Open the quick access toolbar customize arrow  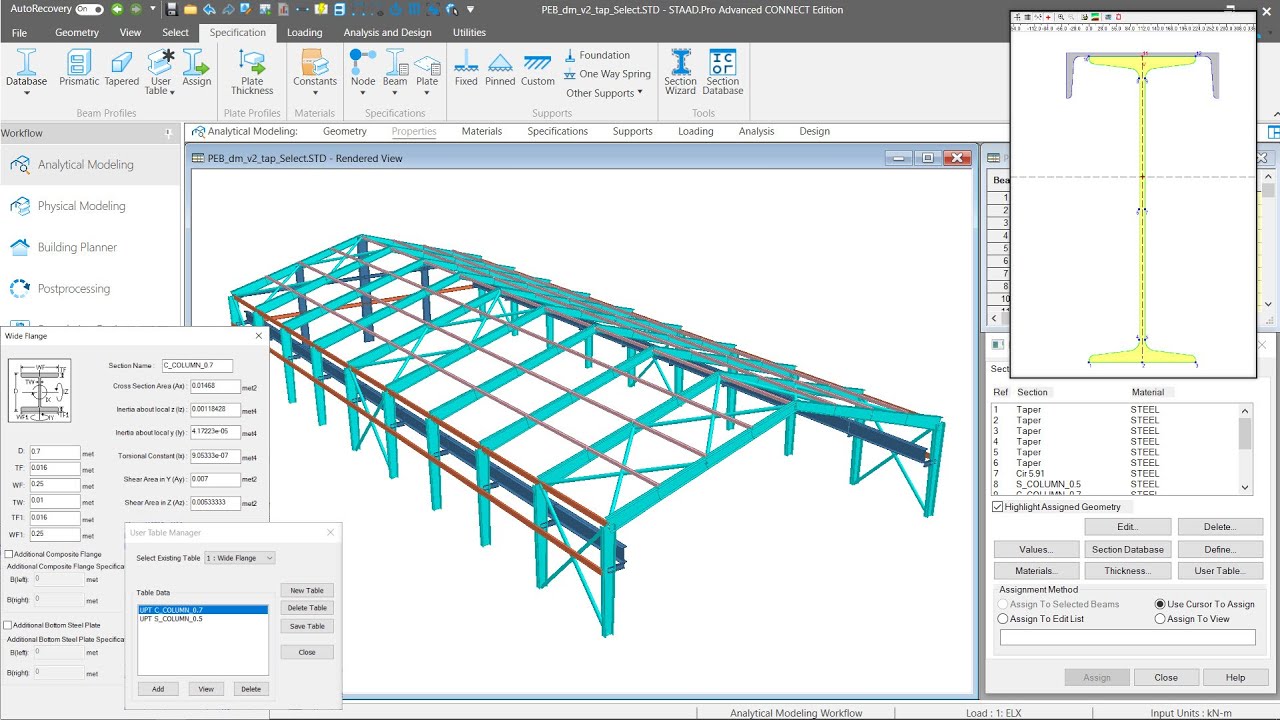[x=470, y=10]
